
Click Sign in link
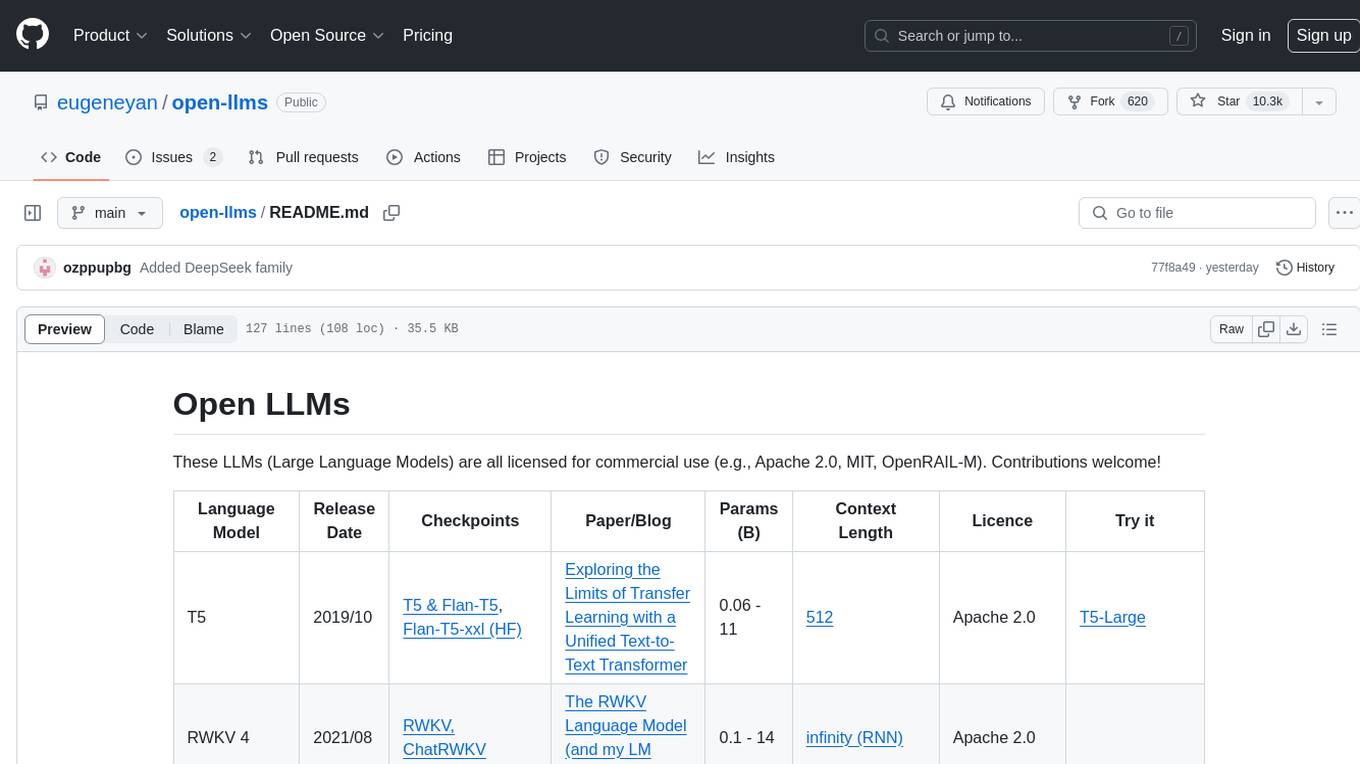point(1245,35)
